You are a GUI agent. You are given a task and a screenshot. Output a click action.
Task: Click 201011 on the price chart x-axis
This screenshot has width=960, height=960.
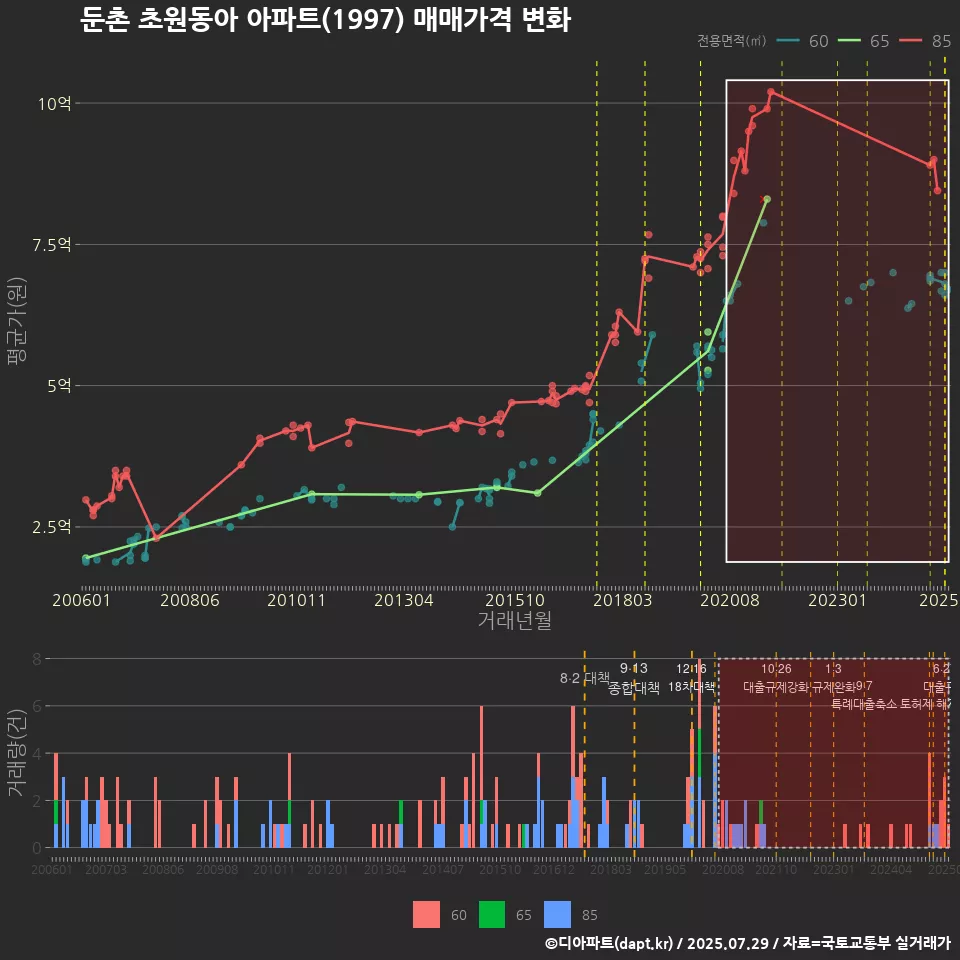coord(296,600)
